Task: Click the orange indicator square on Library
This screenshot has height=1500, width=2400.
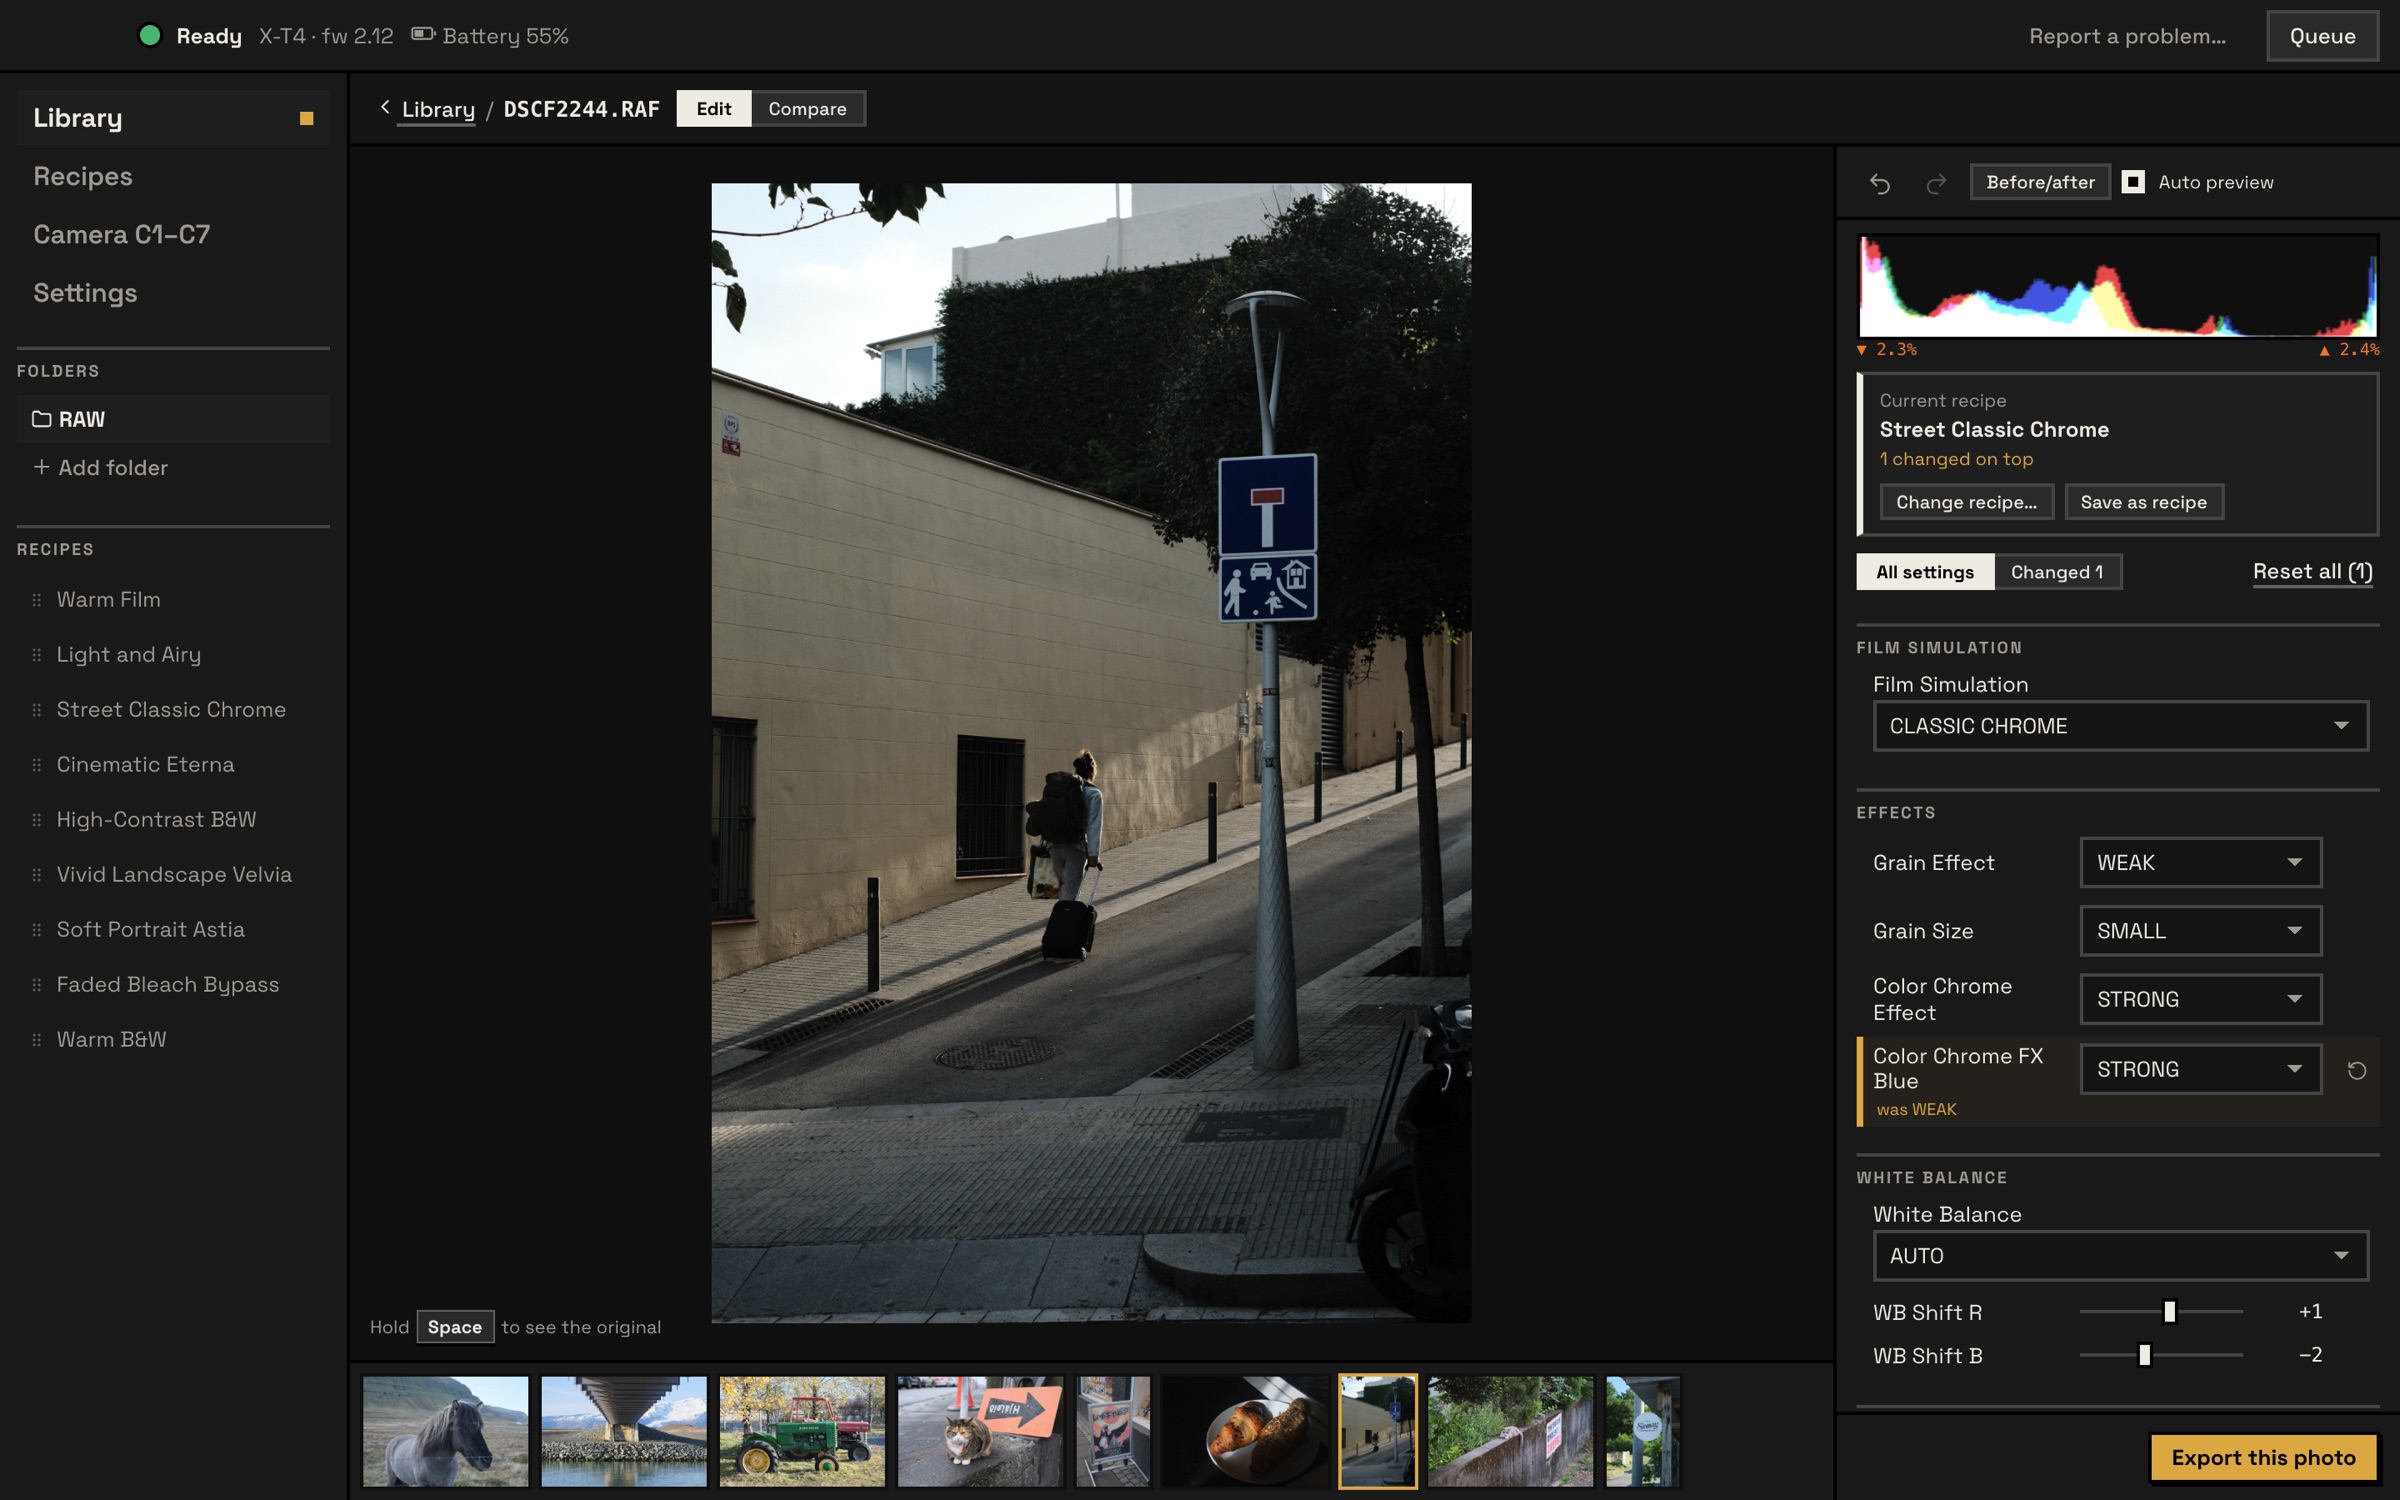Action: click(x=307, y=118)
